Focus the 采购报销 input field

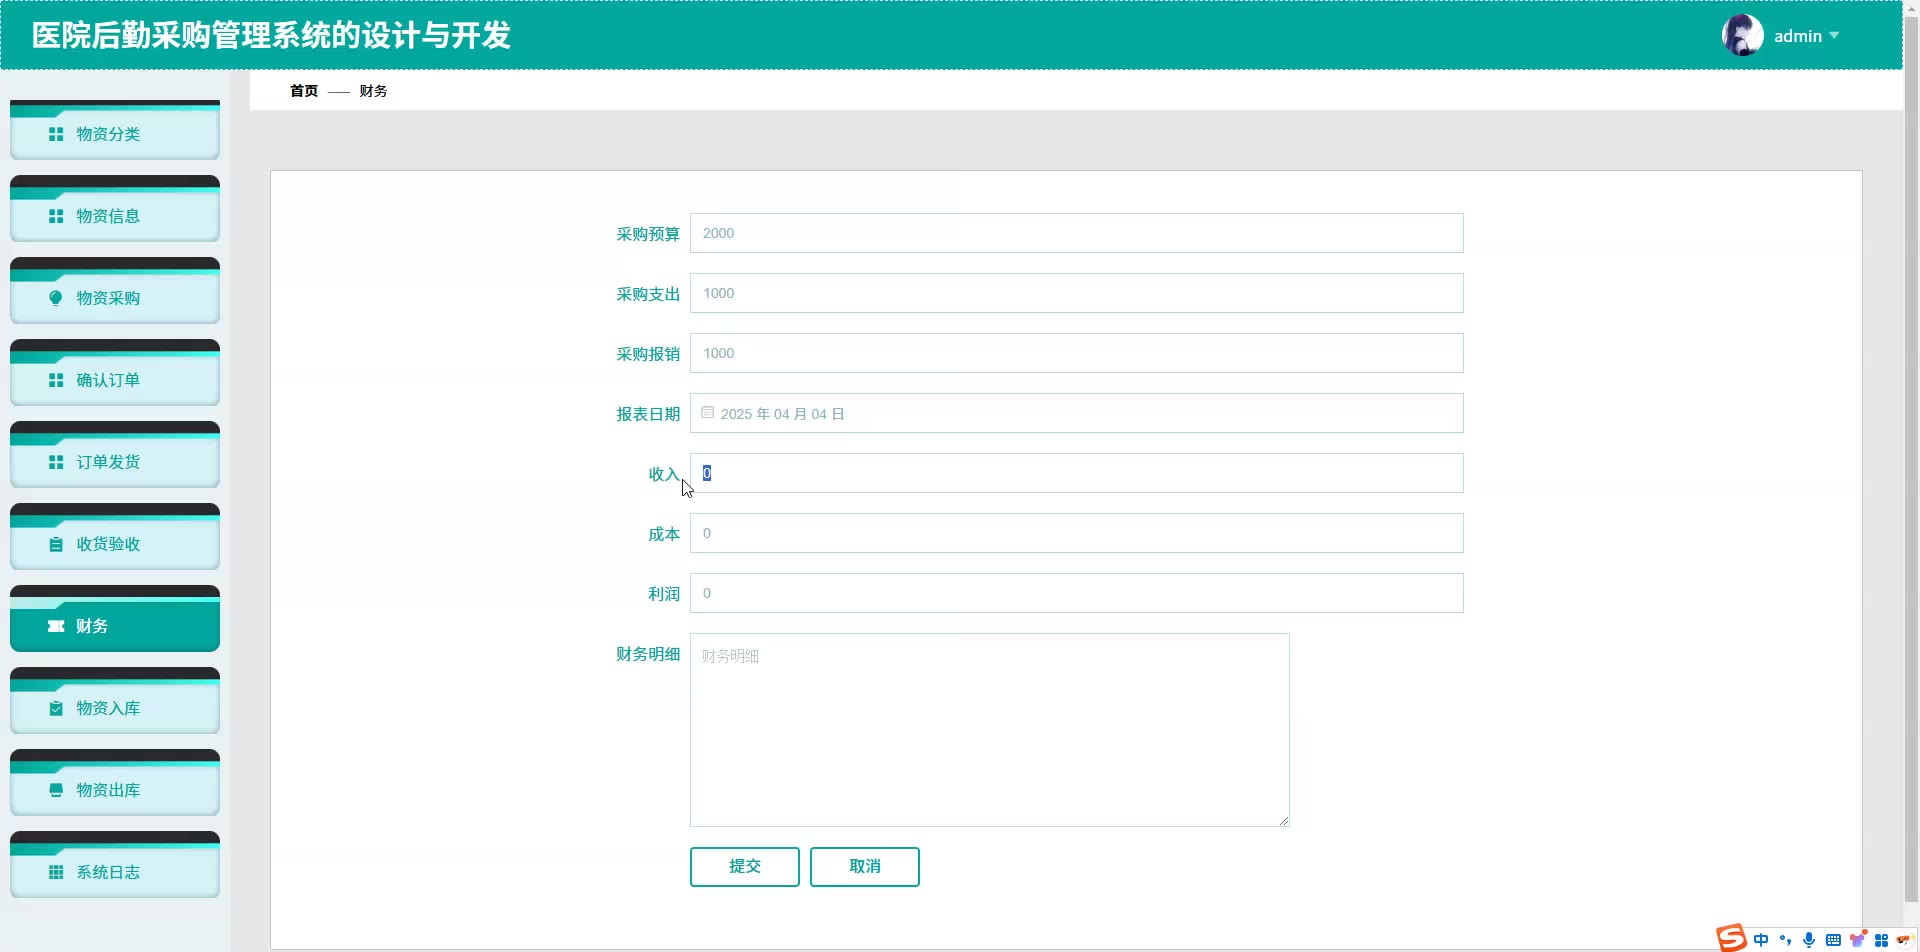(x=1077, y=353)
